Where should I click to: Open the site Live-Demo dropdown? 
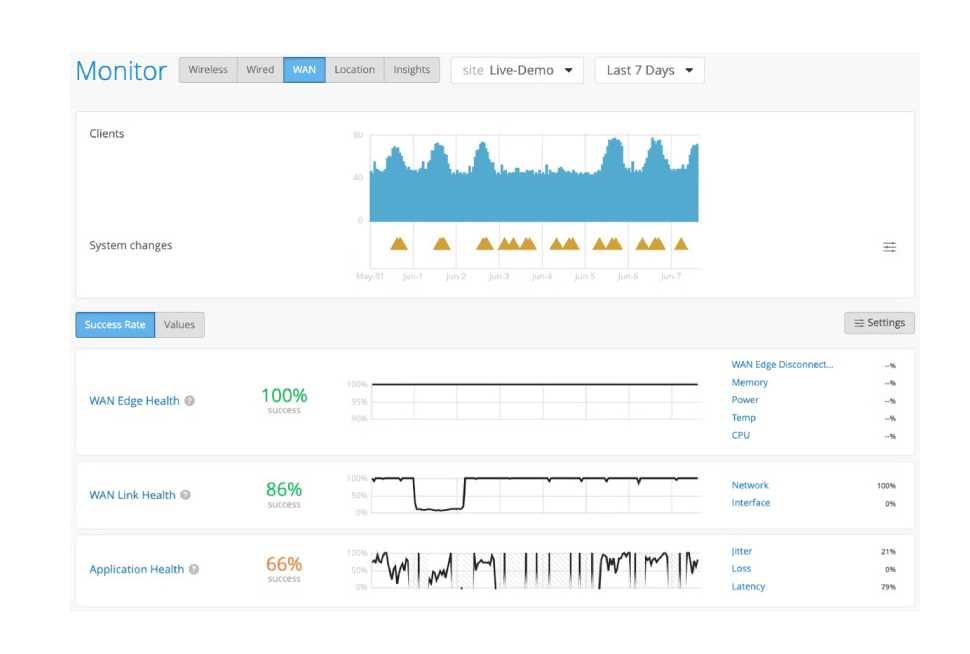tap(517, 71)
